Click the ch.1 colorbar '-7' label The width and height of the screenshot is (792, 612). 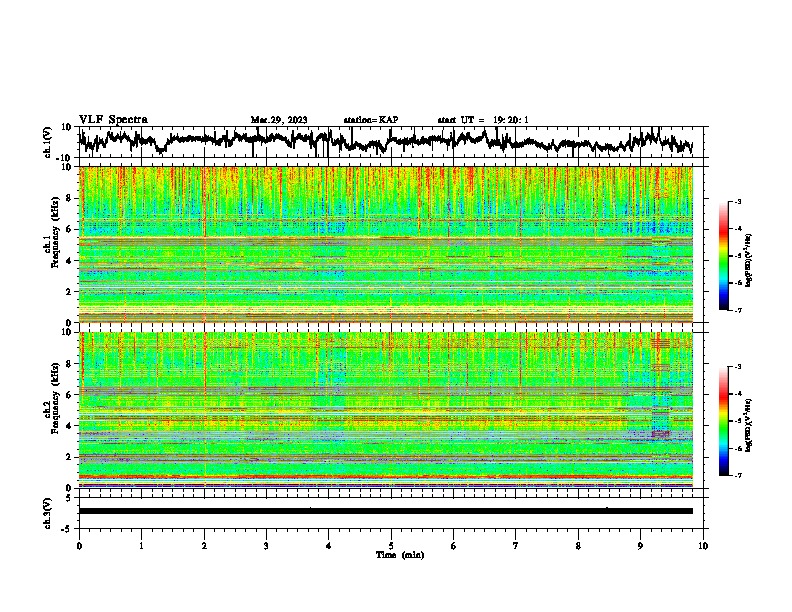tap(737, 310)
